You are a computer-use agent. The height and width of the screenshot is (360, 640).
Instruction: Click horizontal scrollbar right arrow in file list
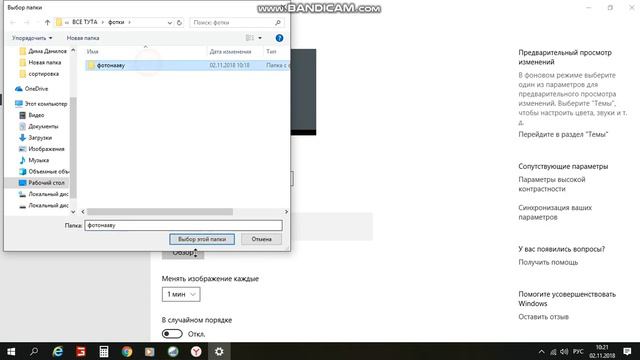click(286, 211)
